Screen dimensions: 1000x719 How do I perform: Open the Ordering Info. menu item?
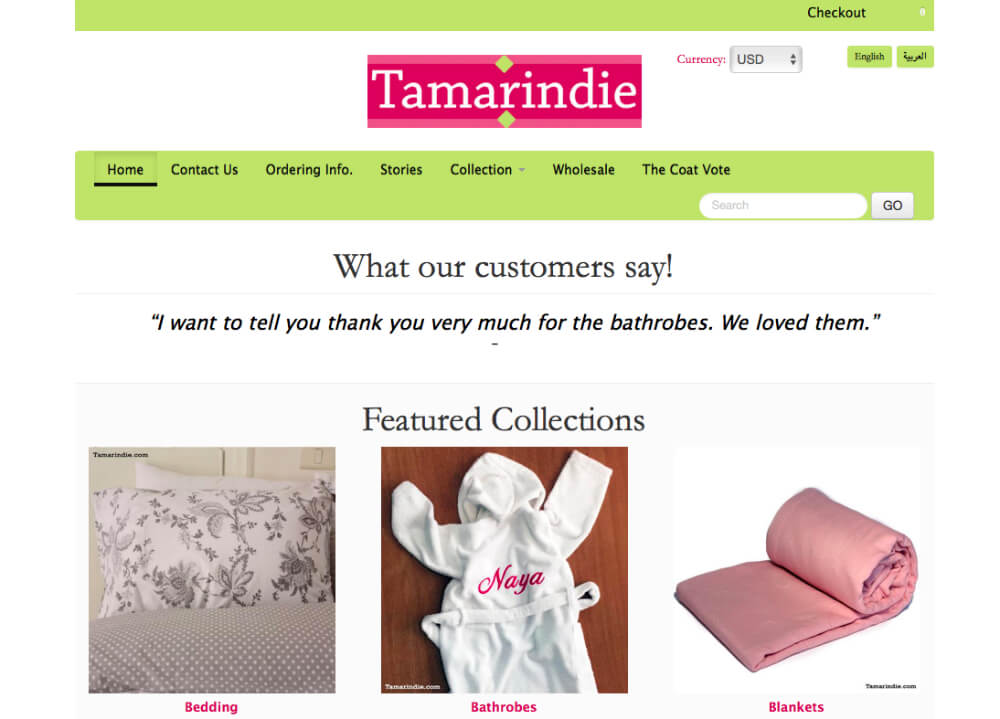pyautogui.click(x=309, y=170)
